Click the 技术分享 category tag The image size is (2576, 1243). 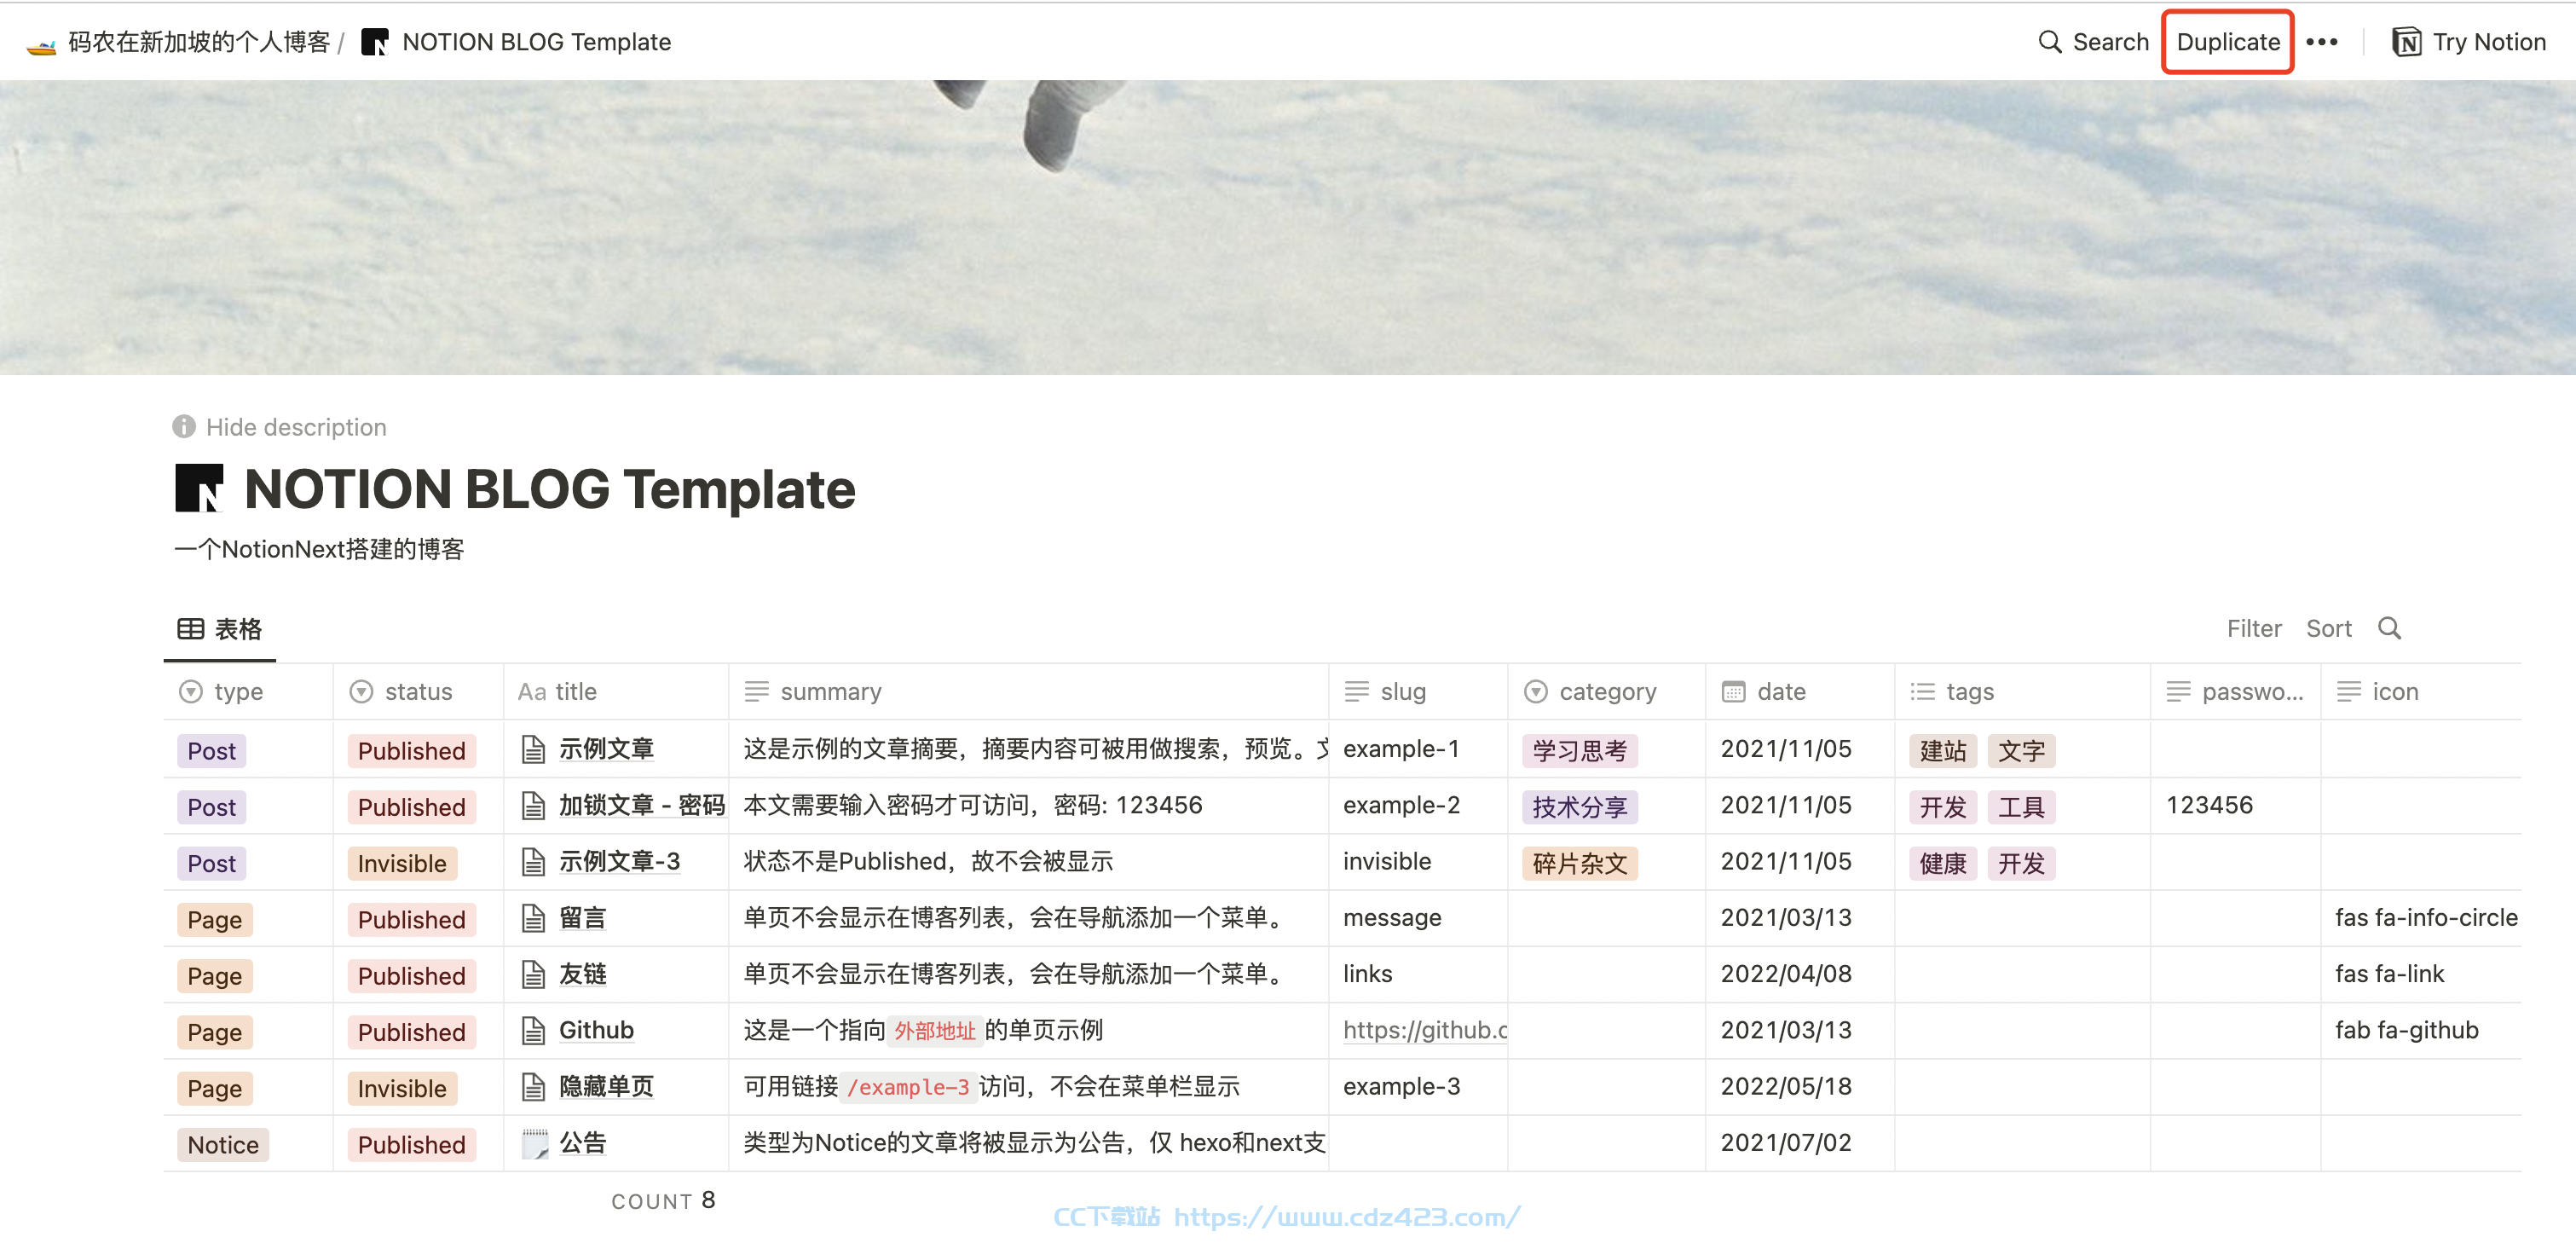click(1579, 807)
